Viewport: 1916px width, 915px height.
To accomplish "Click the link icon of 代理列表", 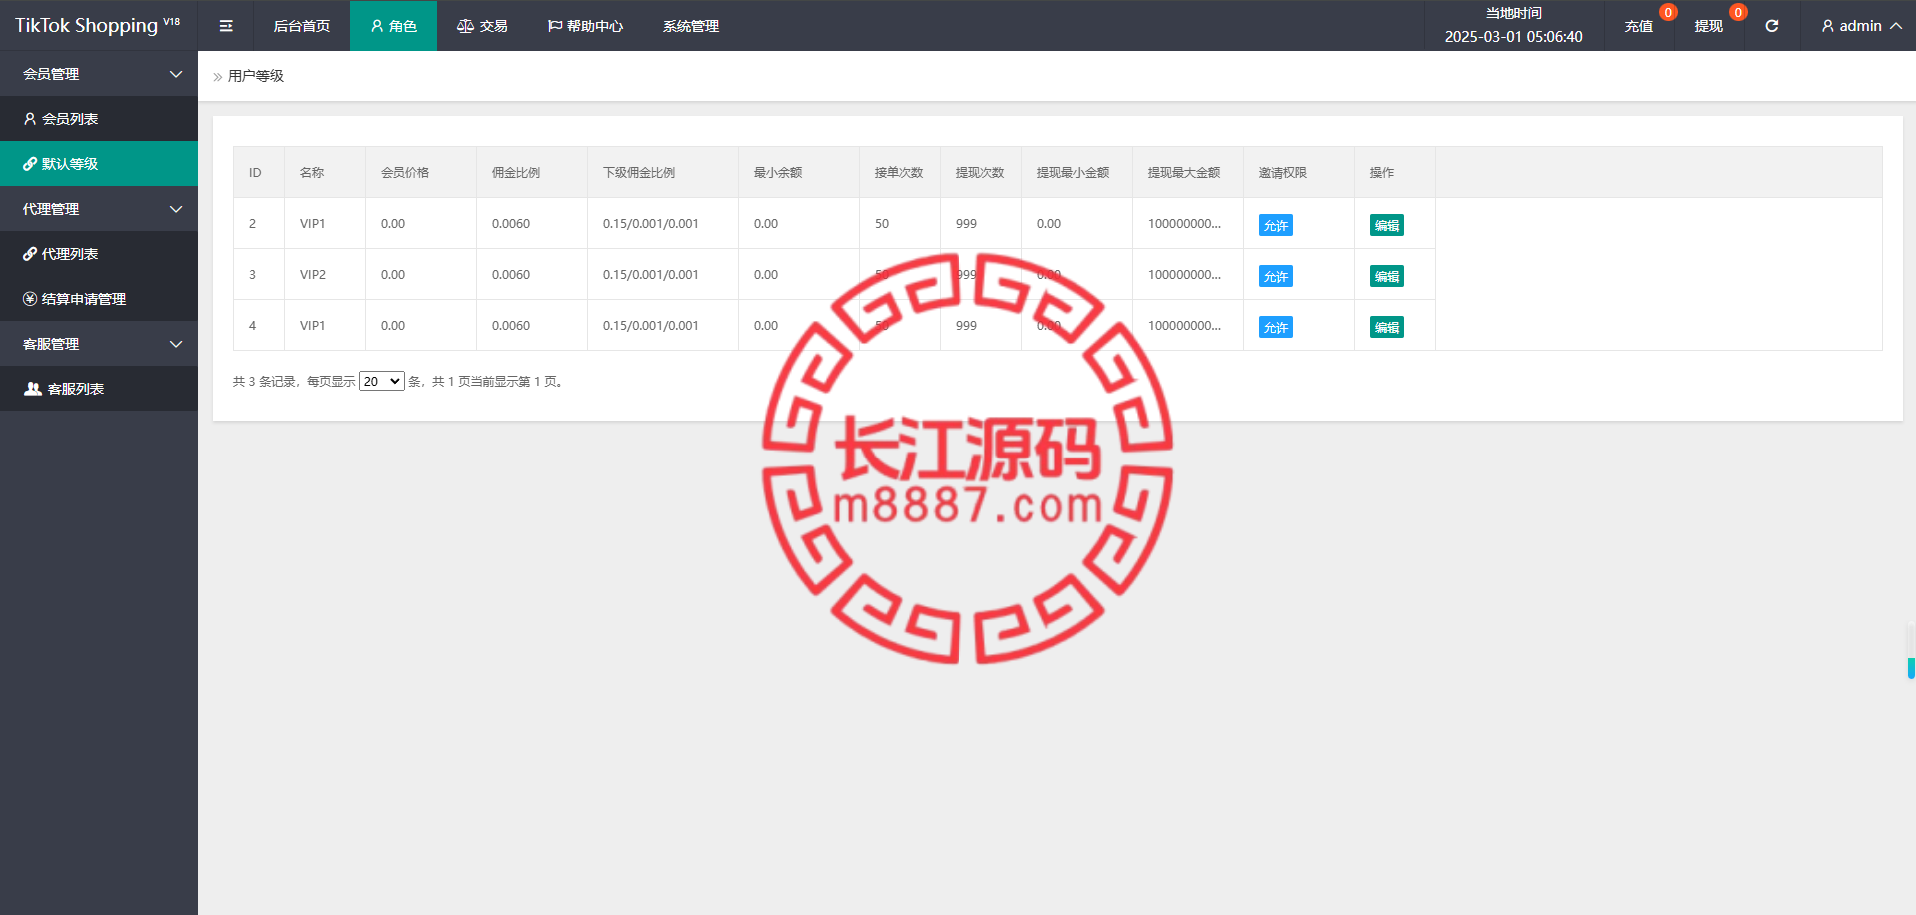I will point(30,254).
